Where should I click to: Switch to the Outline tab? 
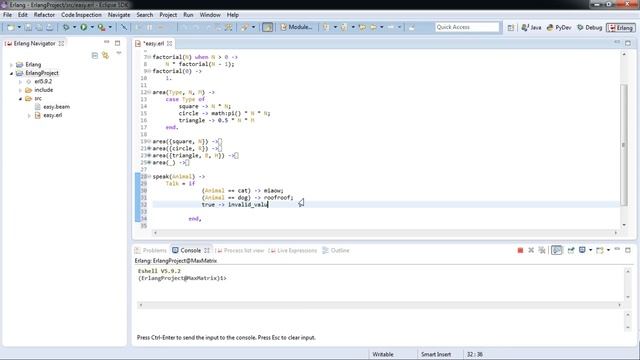[336, 250]
